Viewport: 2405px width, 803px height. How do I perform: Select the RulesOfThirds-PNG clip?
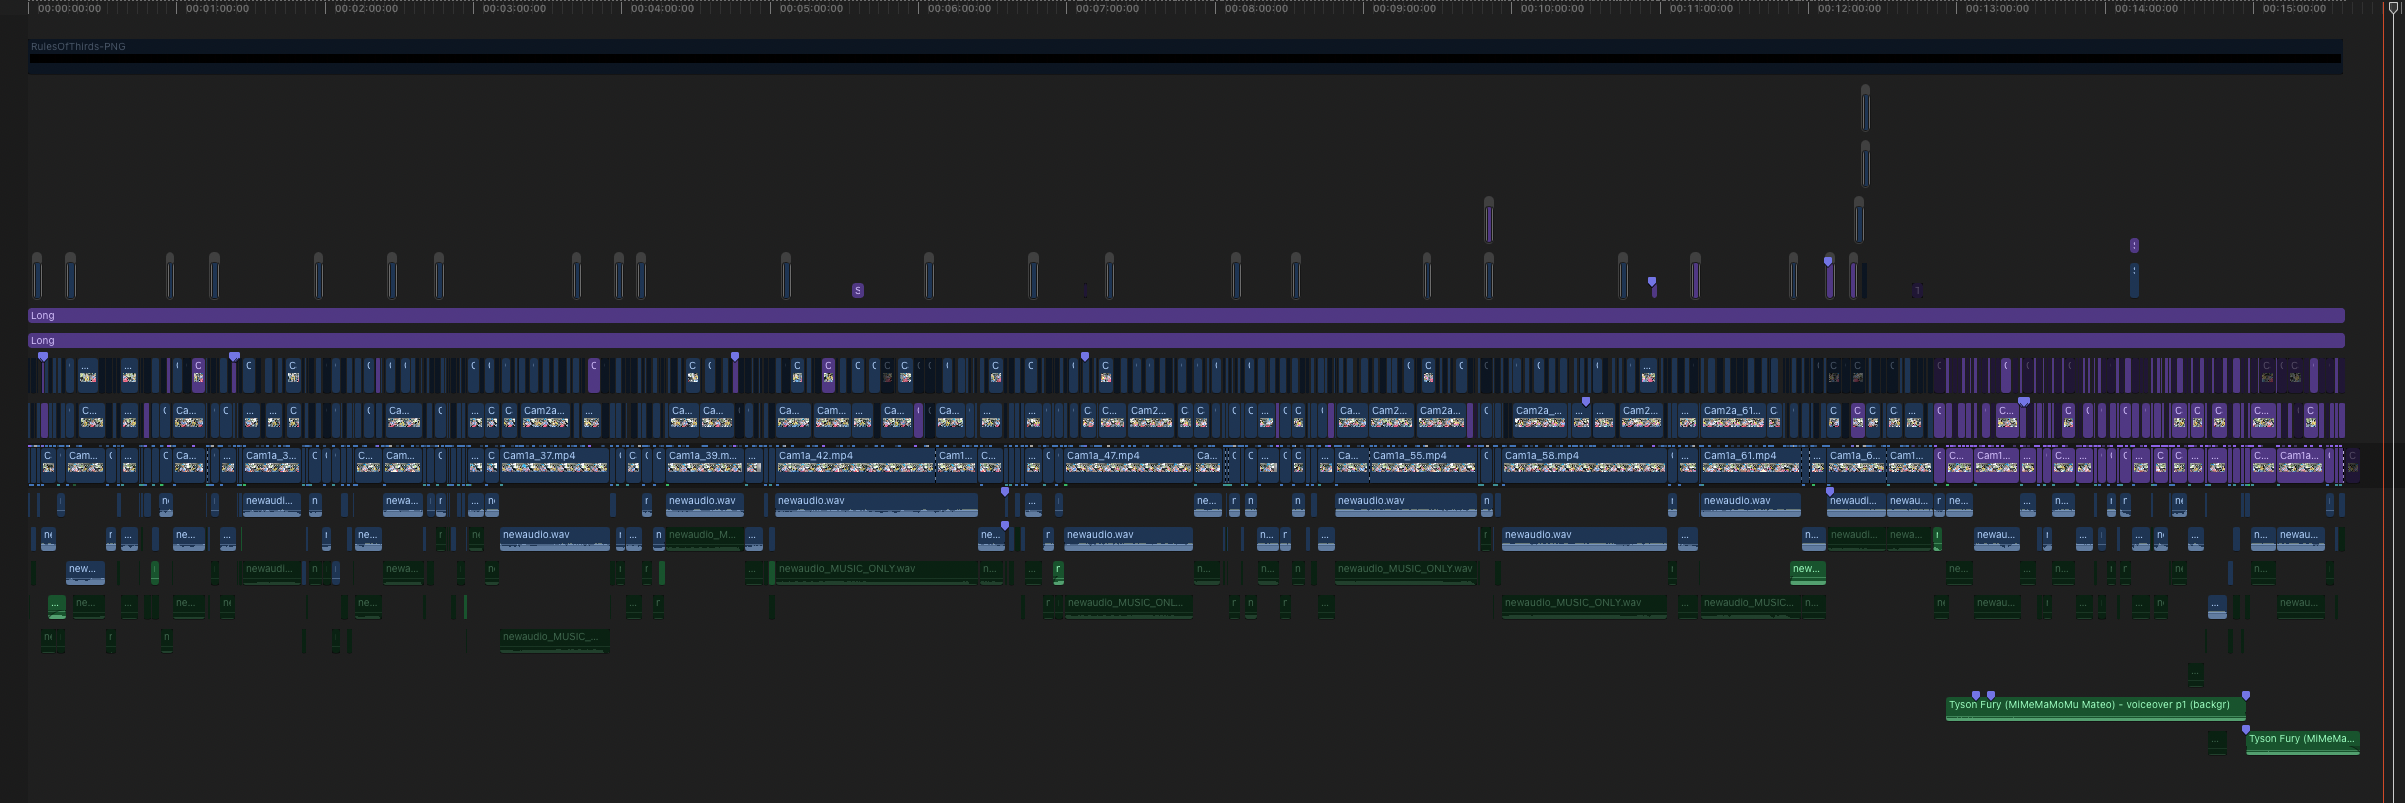[x=1185, y=55]
